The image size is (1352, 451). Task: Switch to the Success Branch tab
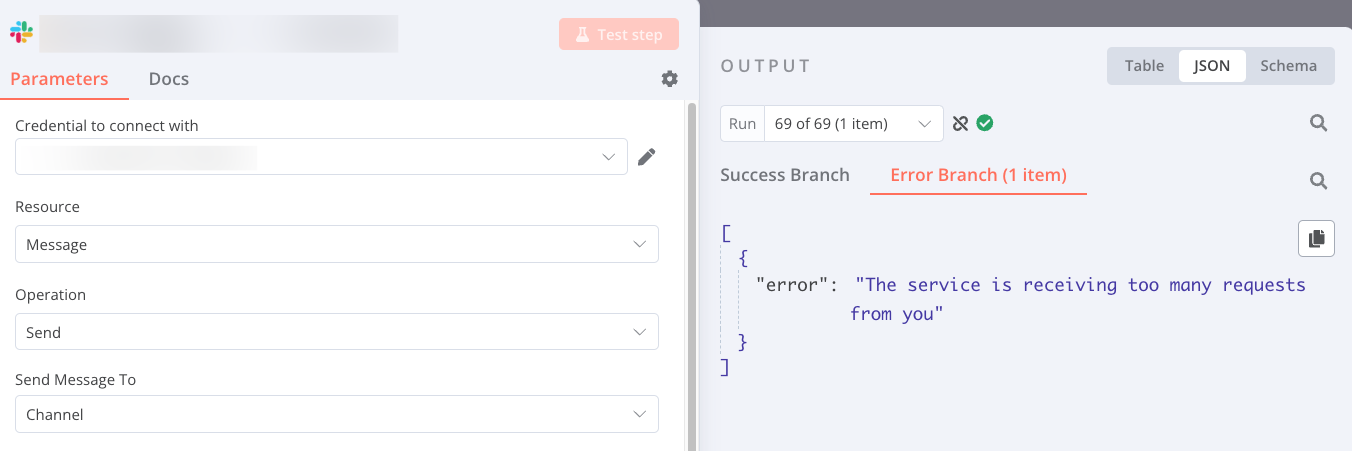point(785,175)
